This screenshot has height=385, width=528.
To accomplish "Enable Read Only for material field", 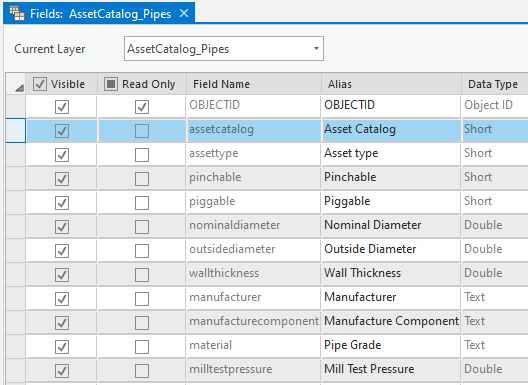I will [x=142, y=347].
